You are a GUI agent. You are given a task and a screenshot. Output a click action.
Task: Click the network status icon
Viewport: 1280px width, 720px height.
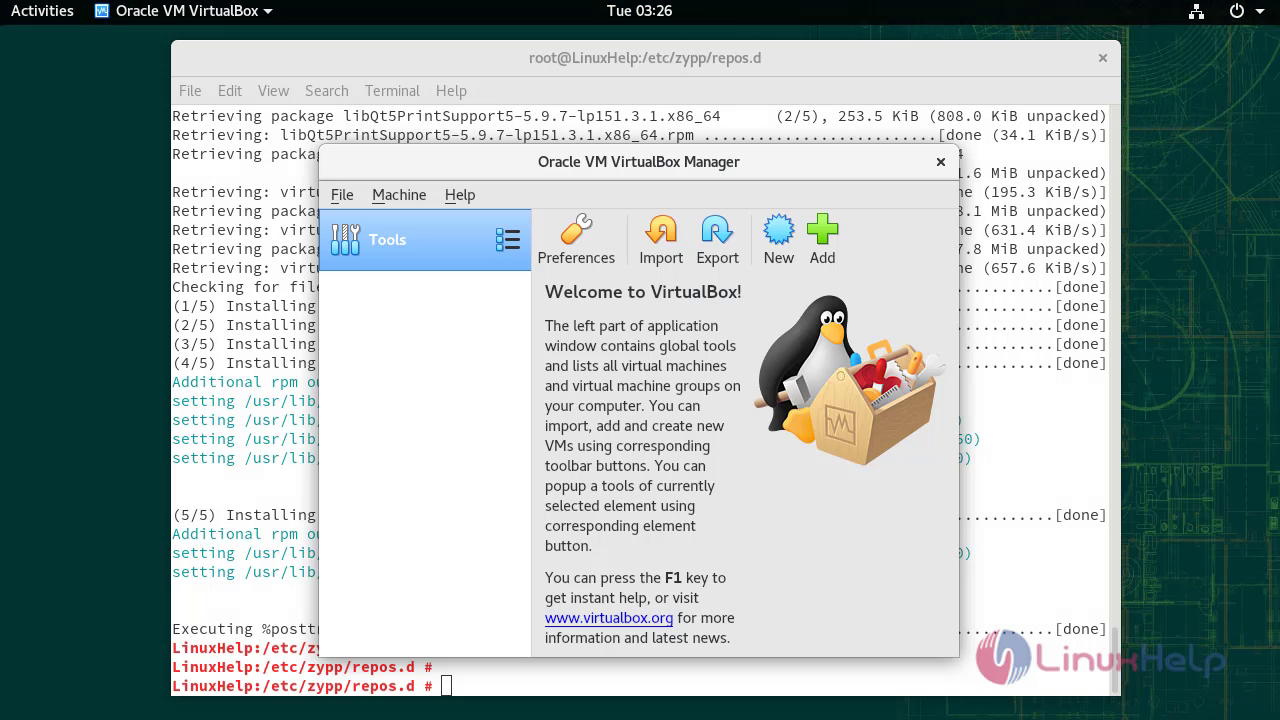1196,11
